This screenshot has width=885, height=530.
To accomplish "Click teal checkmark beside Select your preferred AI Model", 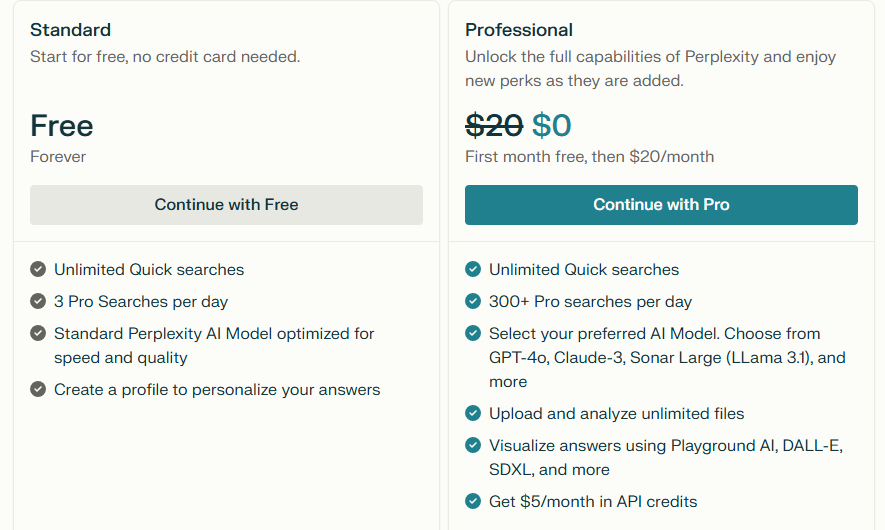I will 473,334.
